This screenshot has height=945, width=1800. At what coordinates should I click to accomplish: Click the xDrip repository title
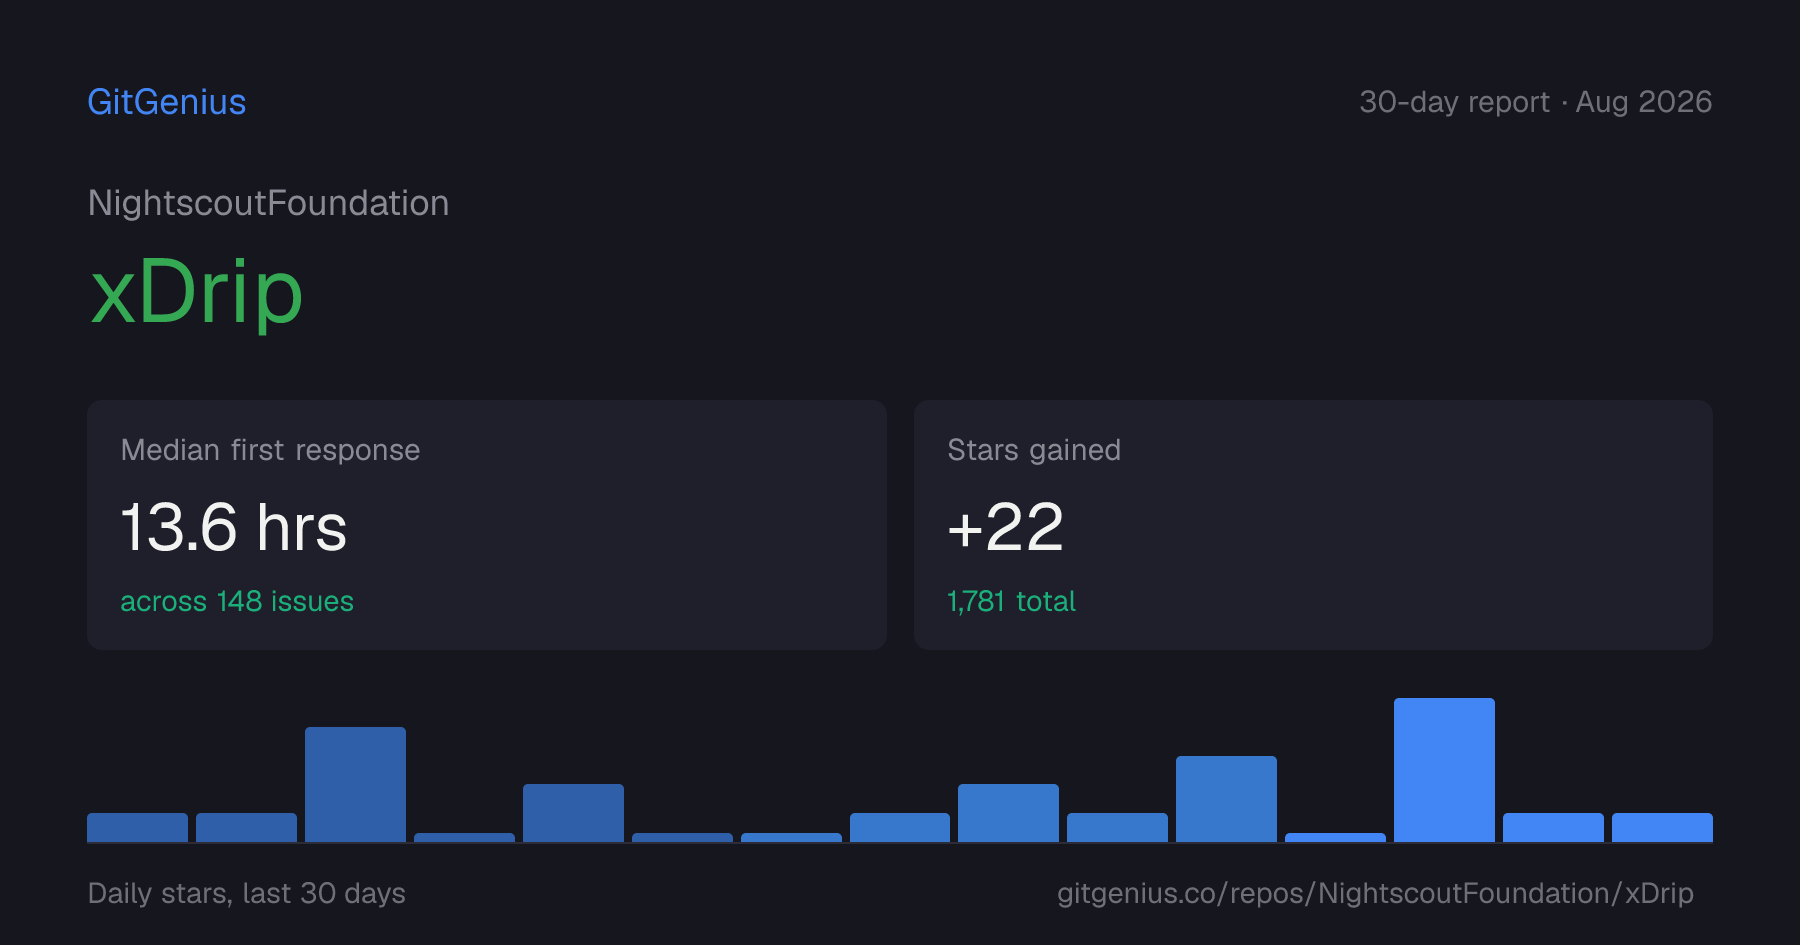196,292
